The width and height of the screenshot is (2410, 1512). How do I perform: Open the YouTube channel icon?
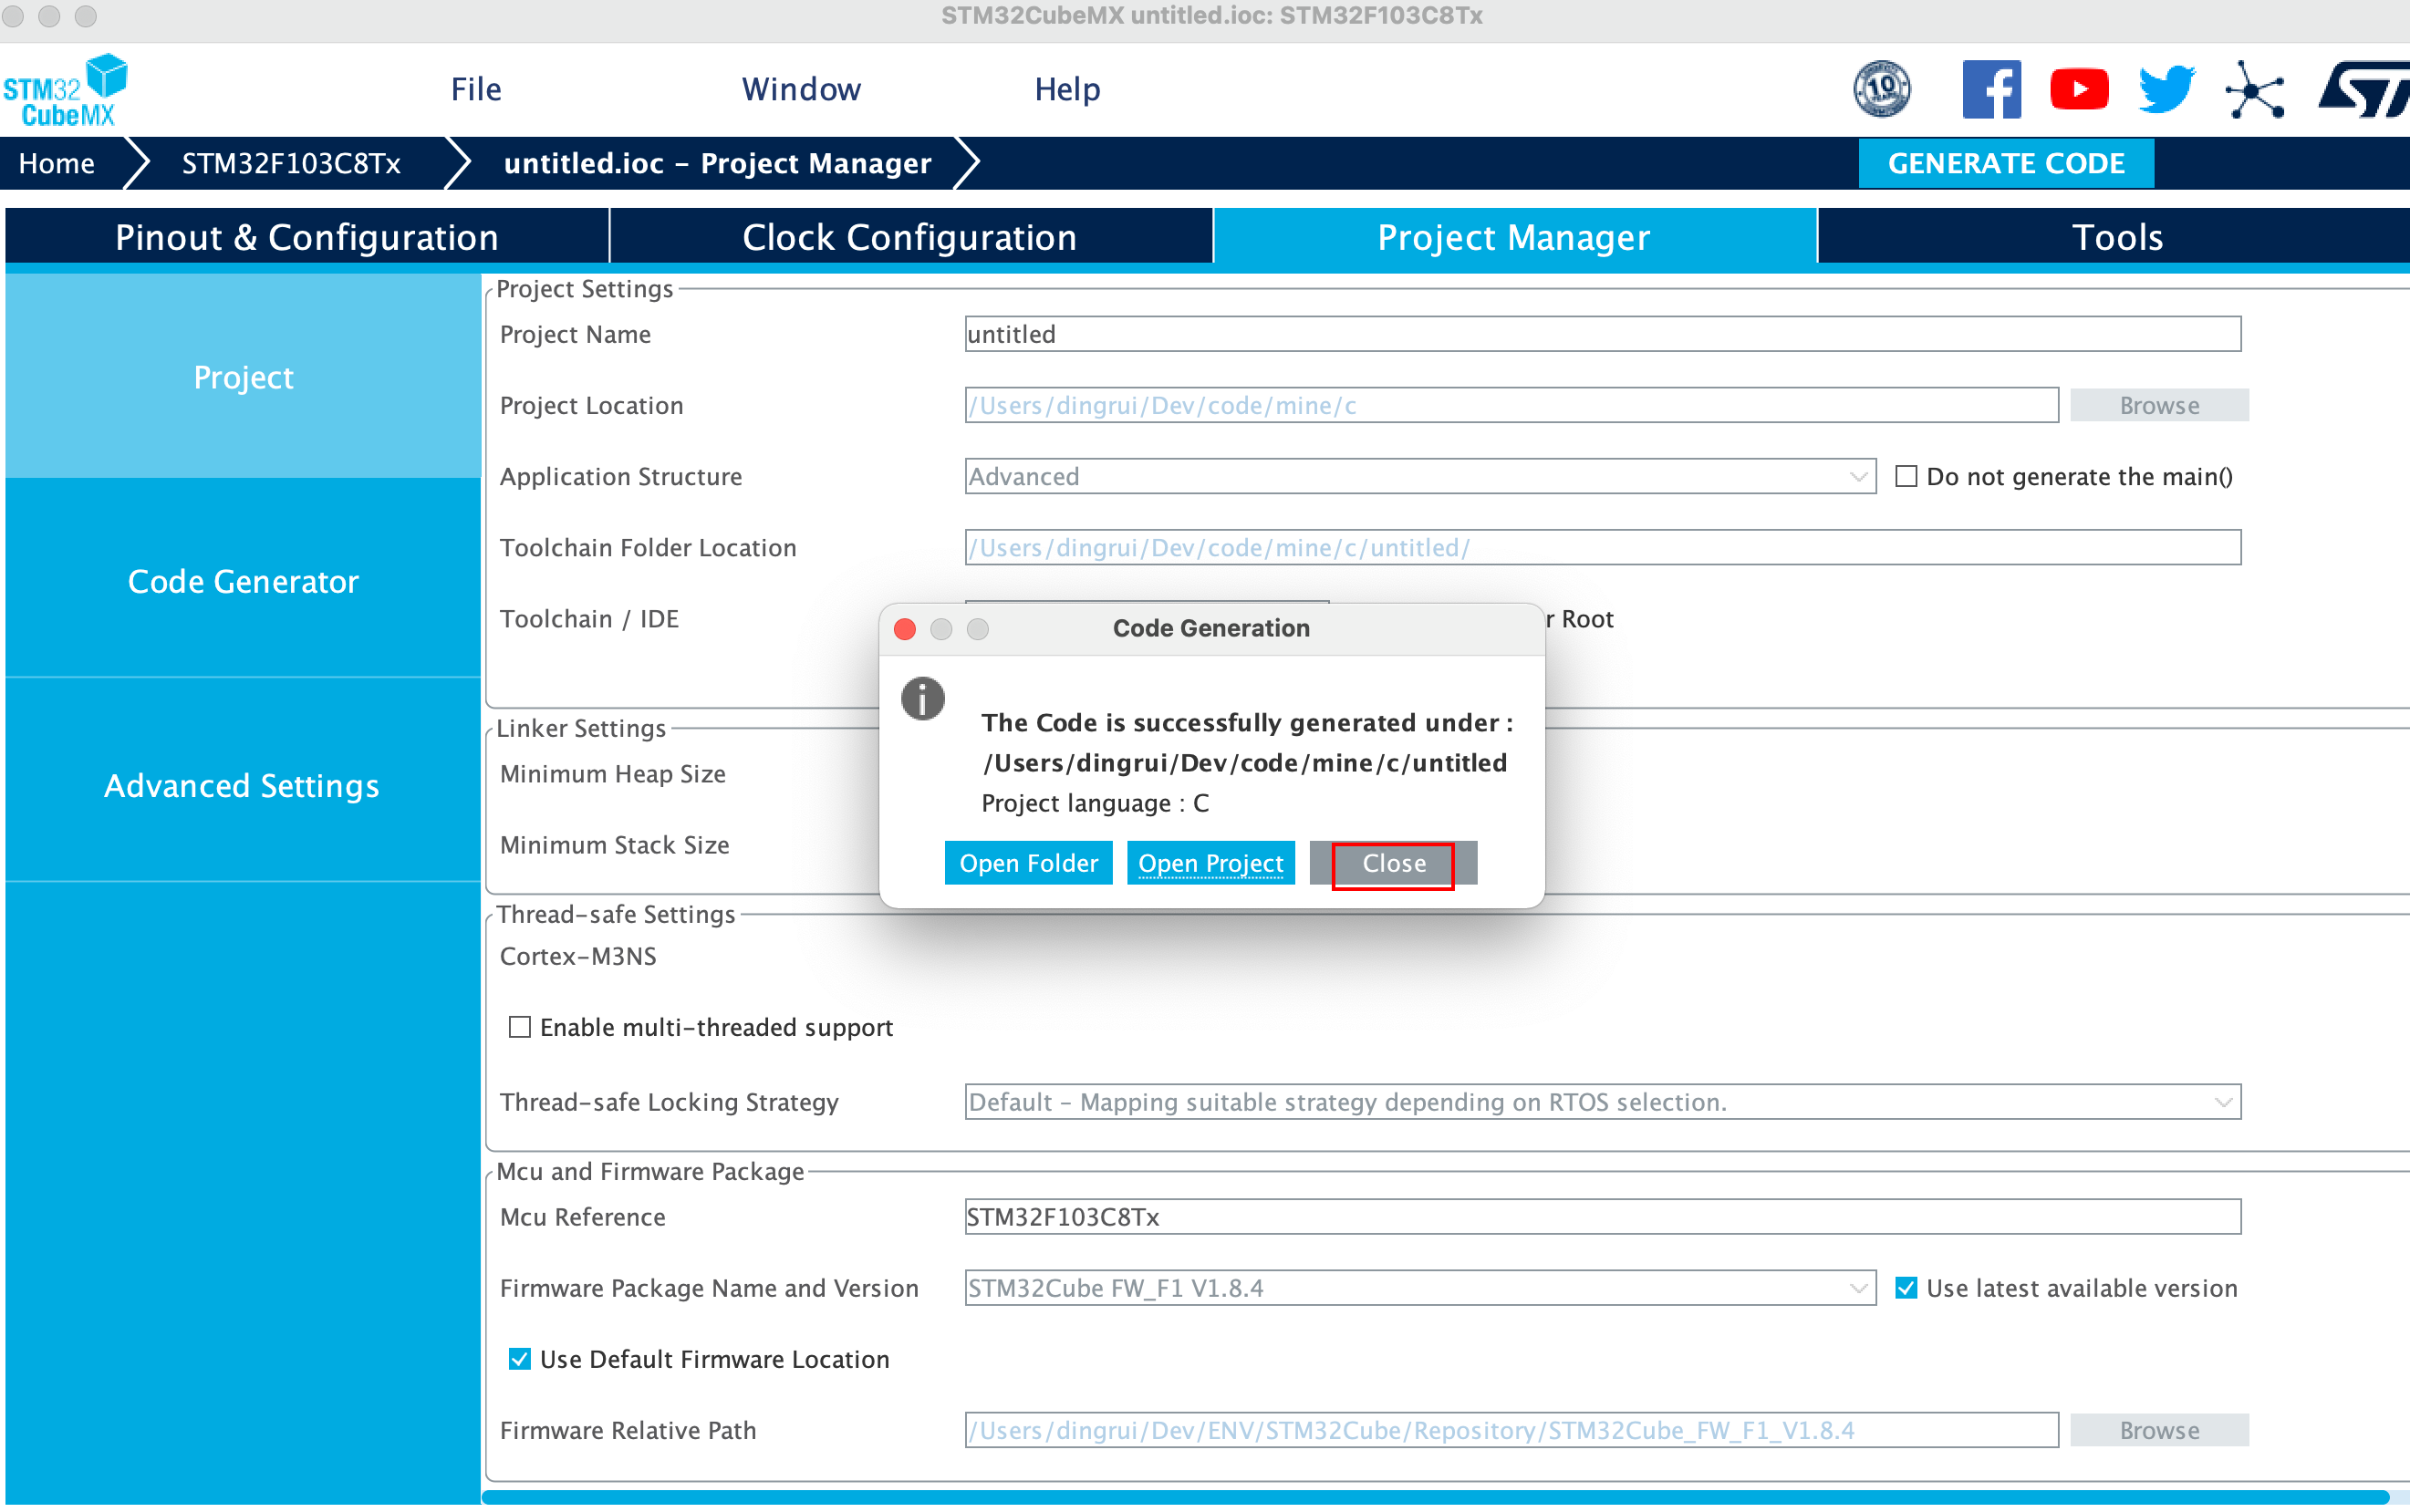click(2078, 90)
